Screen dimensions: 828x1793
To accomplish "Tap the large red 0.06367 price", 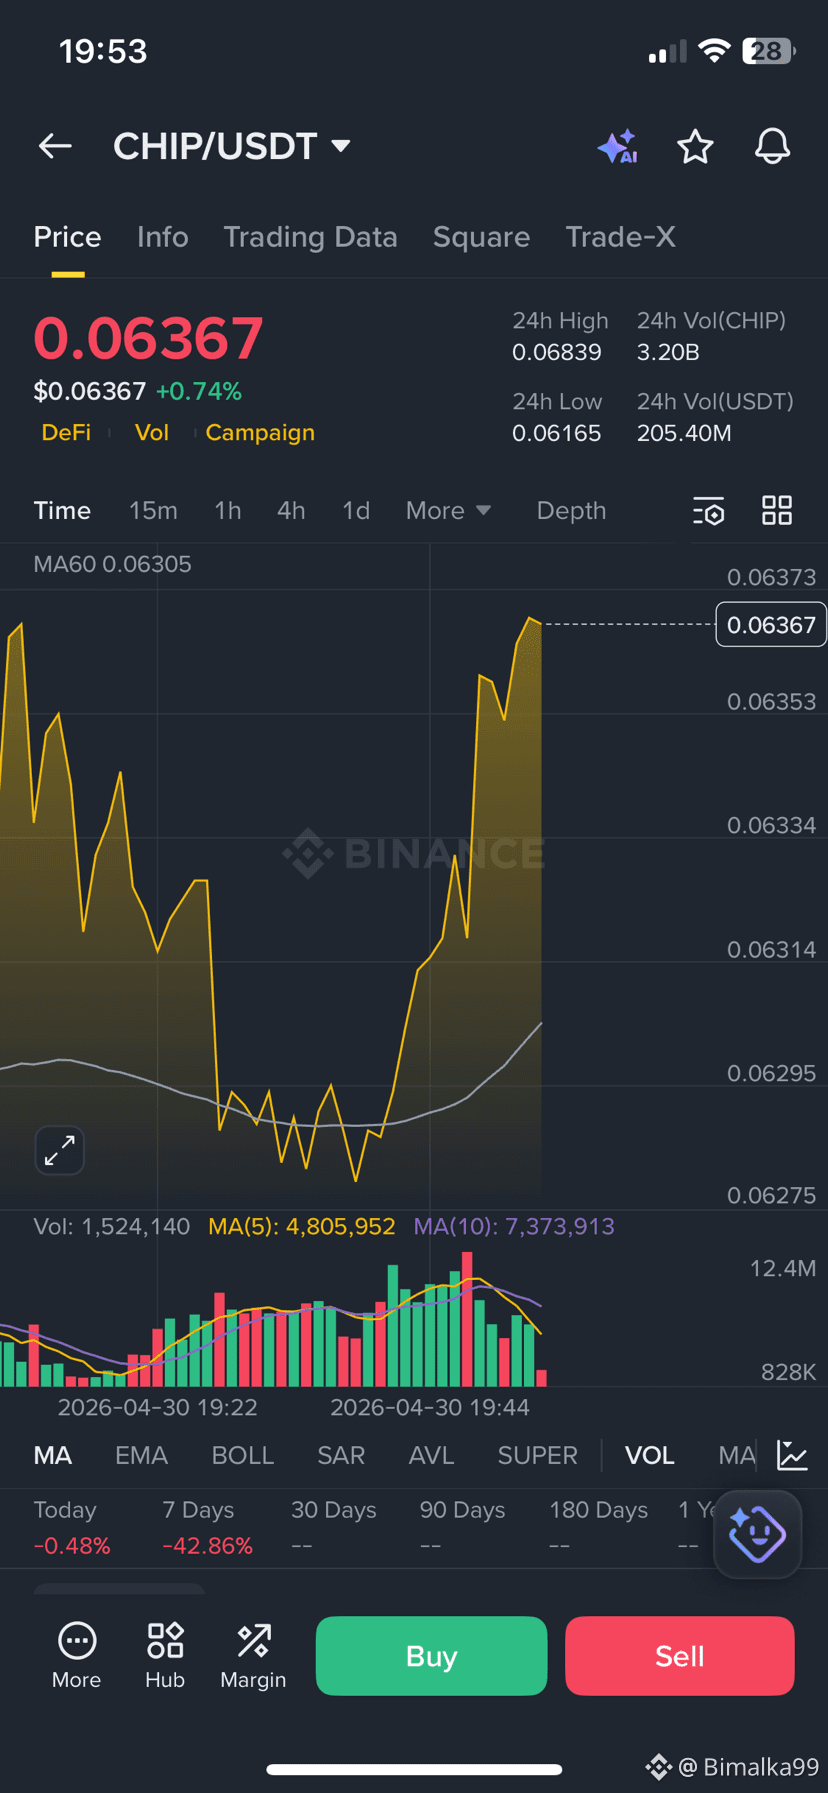I will (148, 338).
